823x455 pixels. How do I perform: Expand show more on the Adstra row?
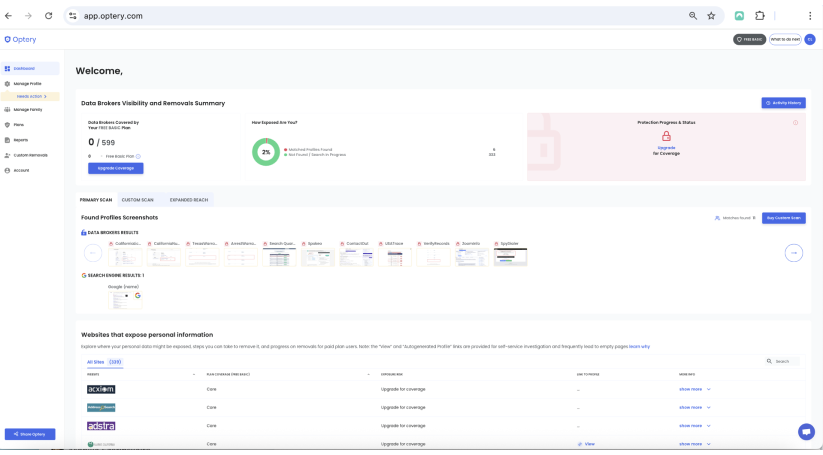pyautogui.click(x=694, y=426)
